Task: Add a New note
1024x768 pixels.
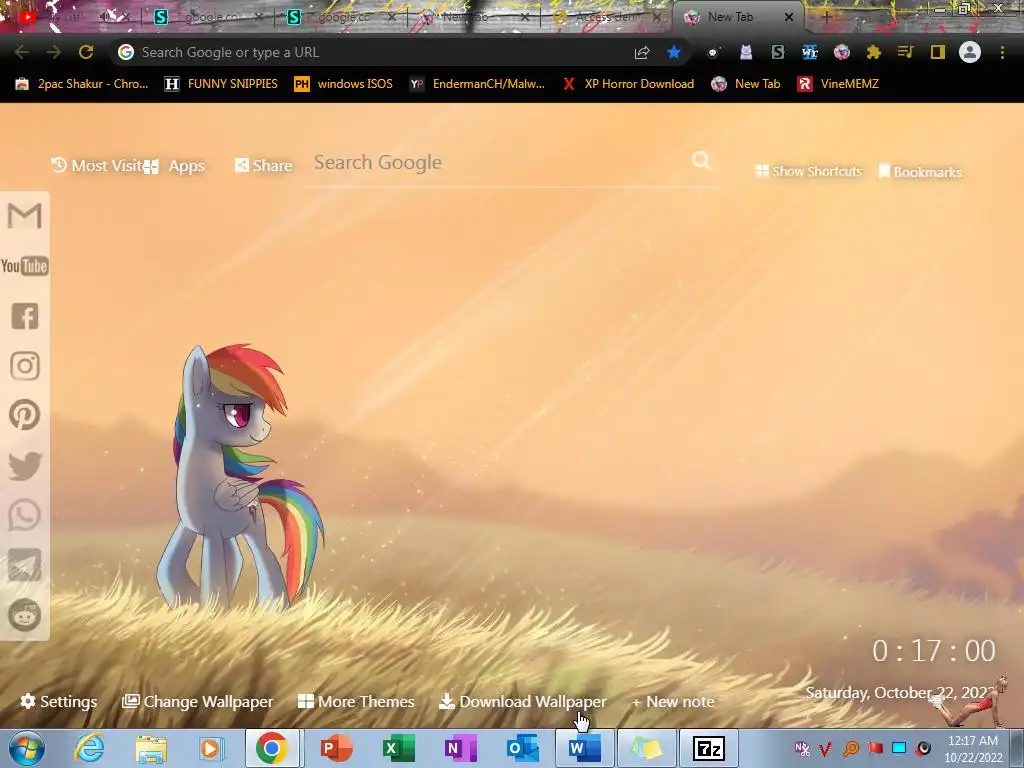Action: coord(673,701)
